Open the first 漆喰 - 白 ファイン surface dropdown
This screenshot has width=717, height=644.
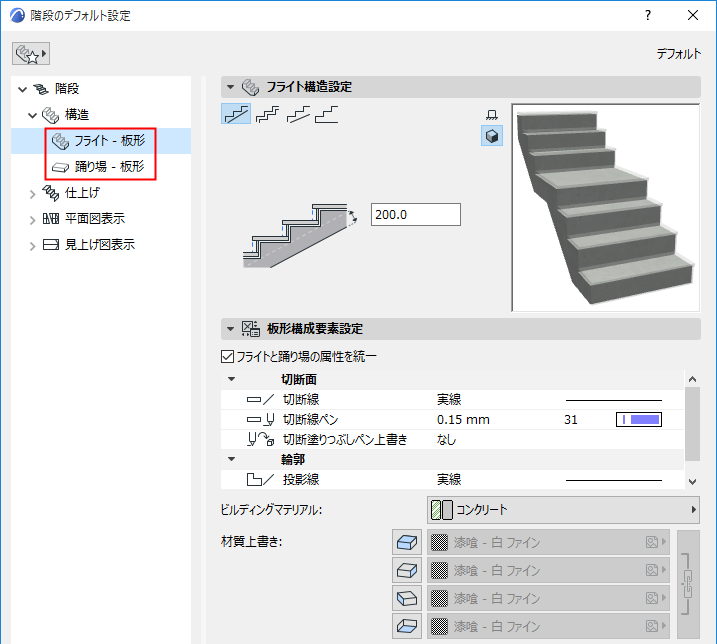(548, 542)
